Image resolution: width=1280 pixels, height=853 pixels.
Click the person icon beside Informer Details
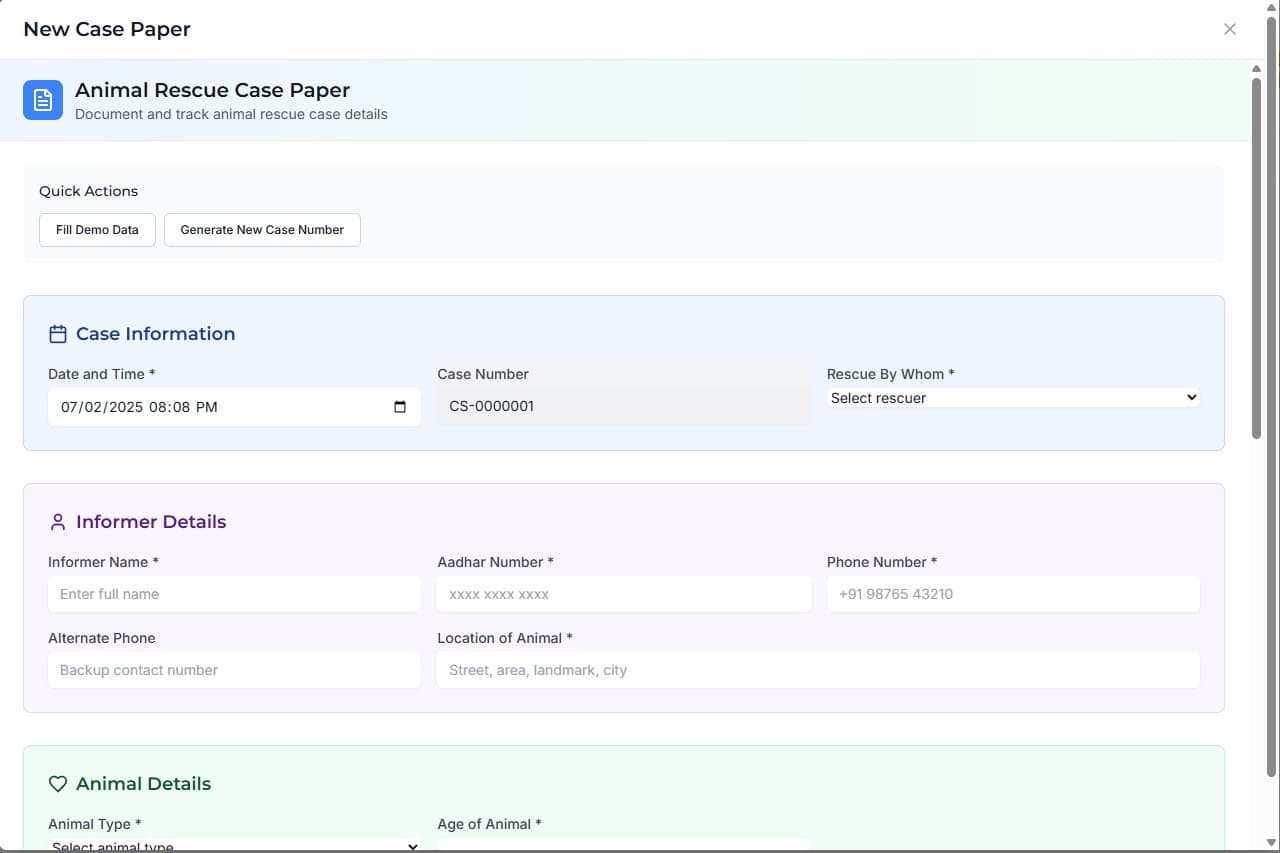(58, 522)
